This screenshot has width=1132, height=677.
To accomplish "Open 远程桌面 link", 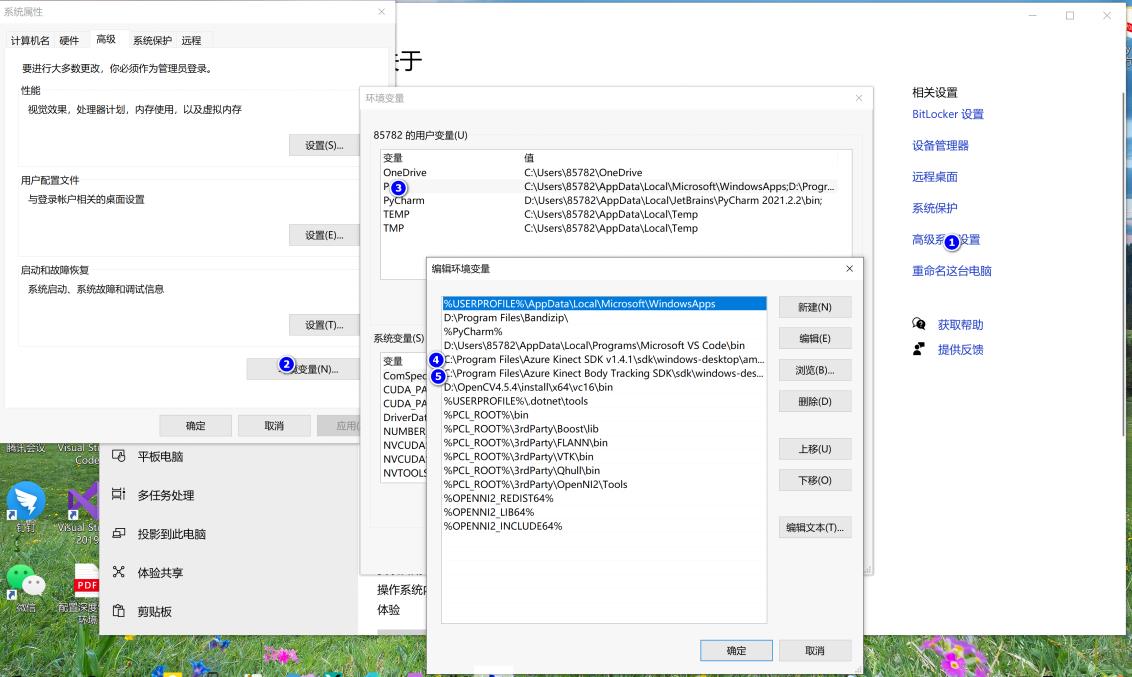I will click(x=935, y=177).
